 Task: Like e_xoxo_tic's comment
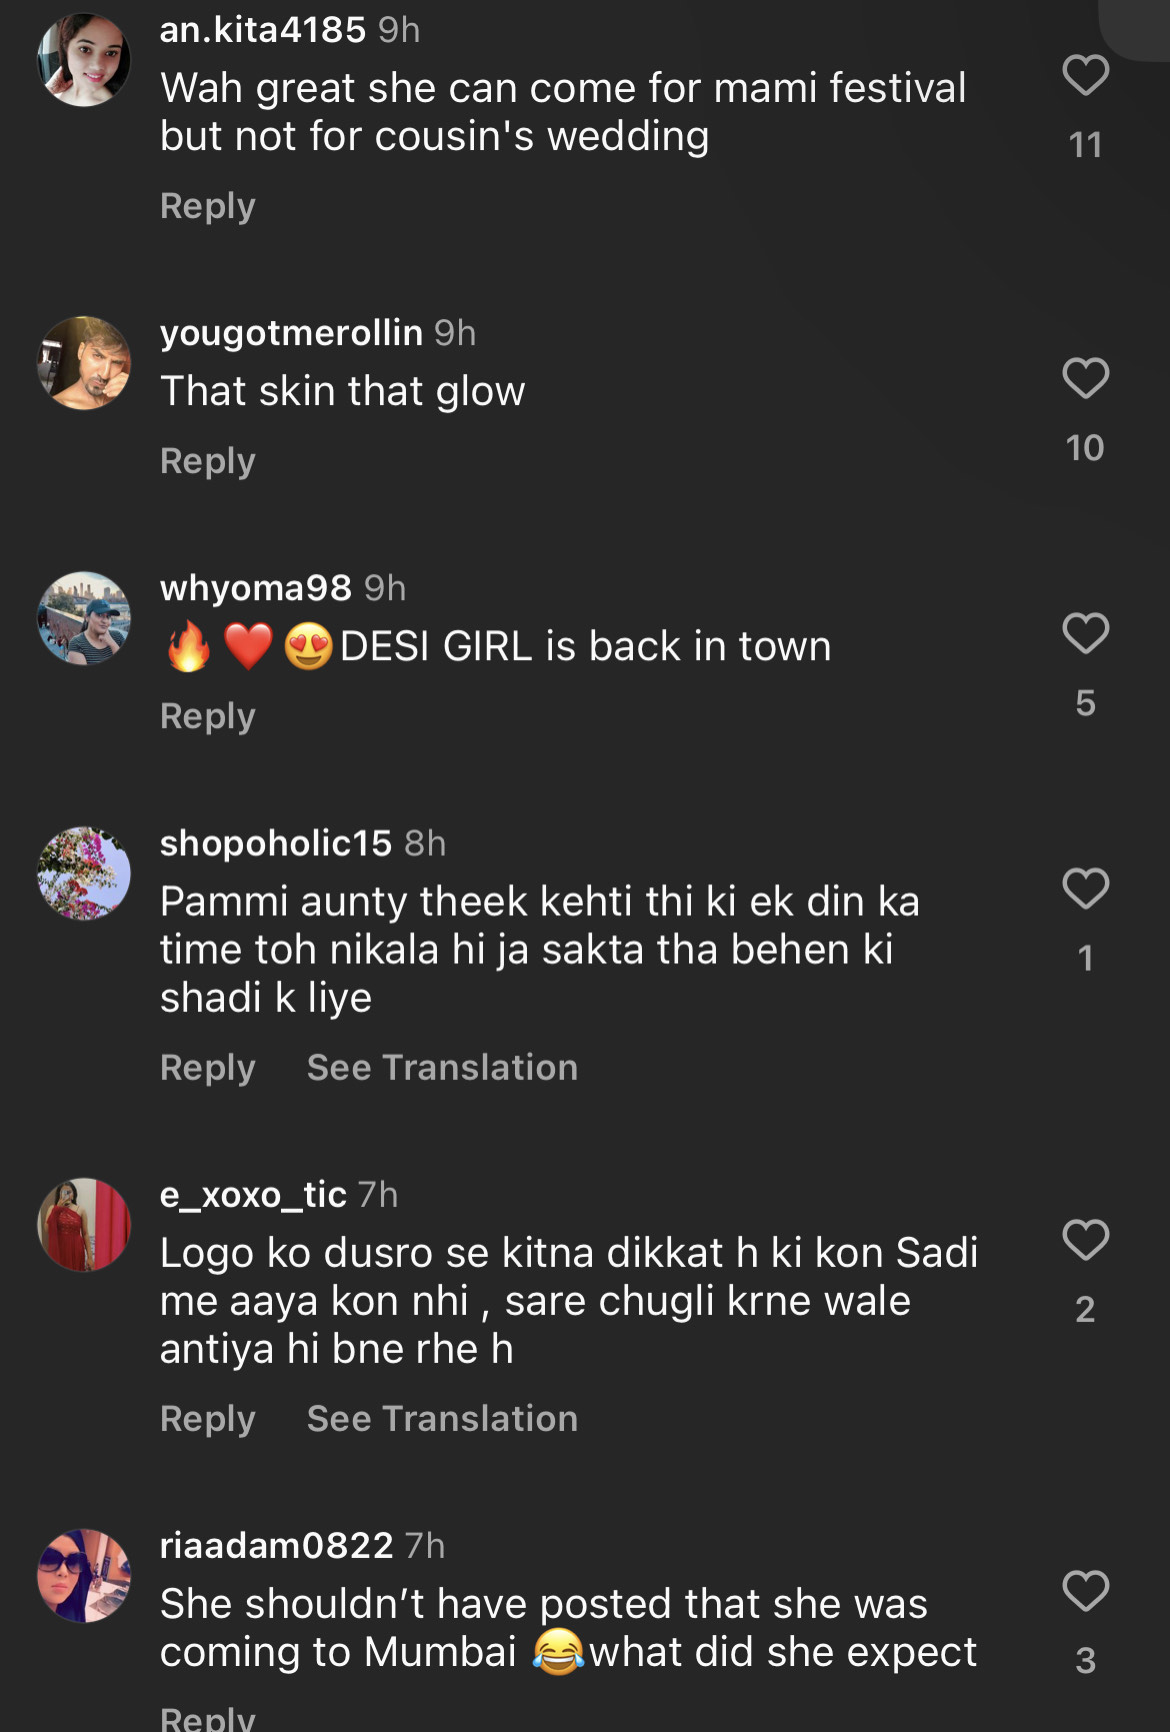[1085, 1240]
